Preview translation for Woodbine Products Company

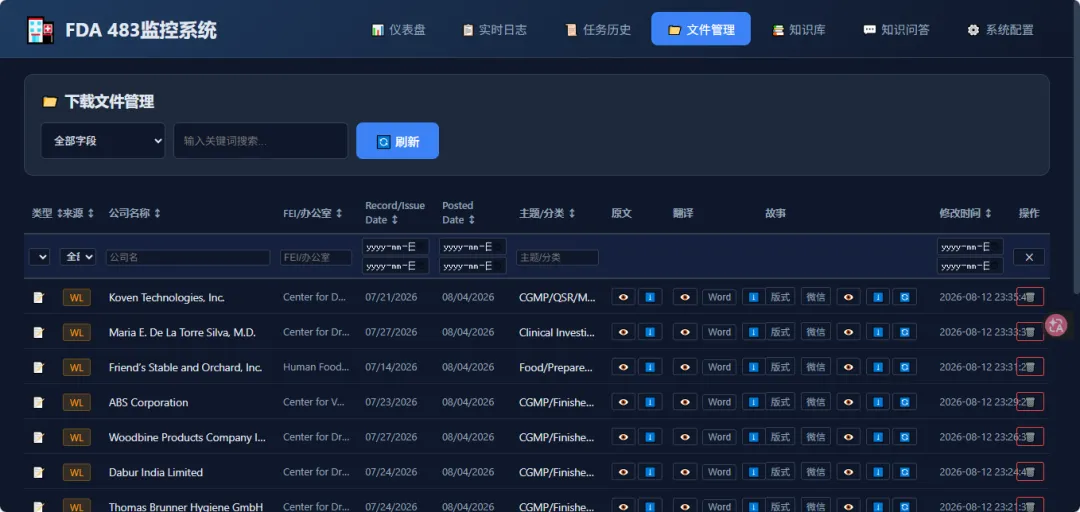pyautogui.click(x=685, y=437)
